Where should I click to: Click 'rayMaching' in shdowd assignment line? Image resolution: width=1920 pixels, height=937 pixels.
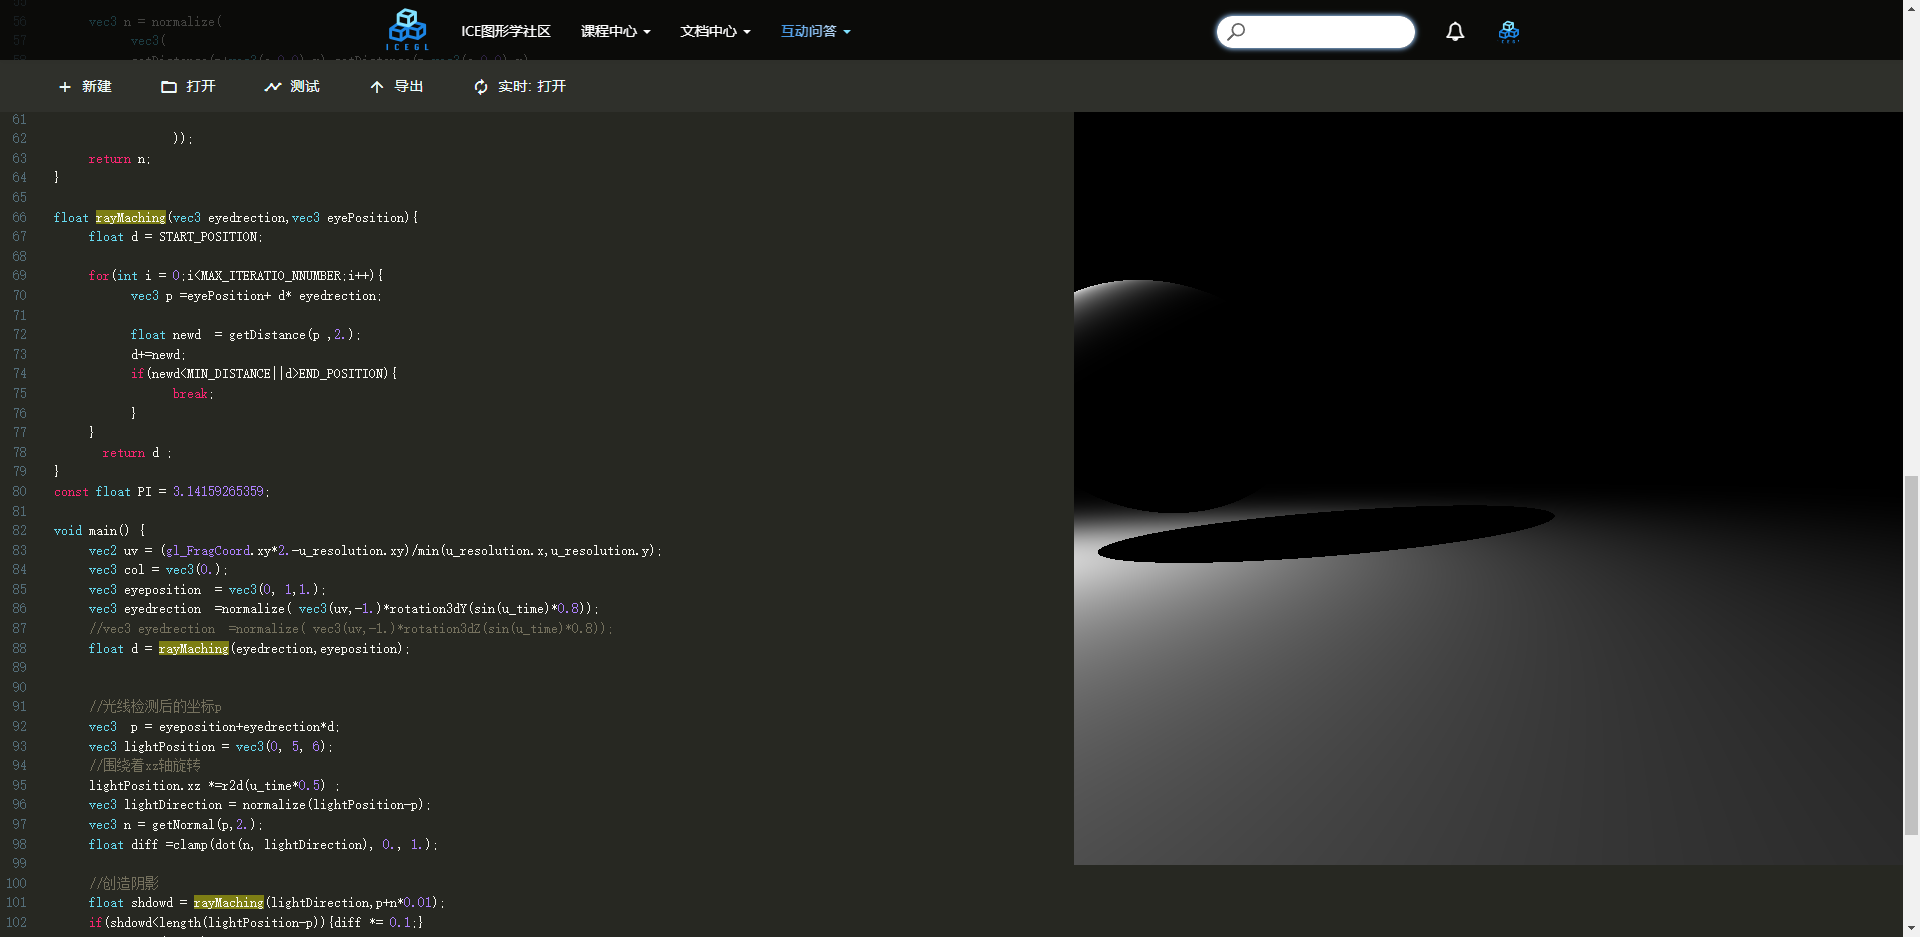tap(229, 903)
